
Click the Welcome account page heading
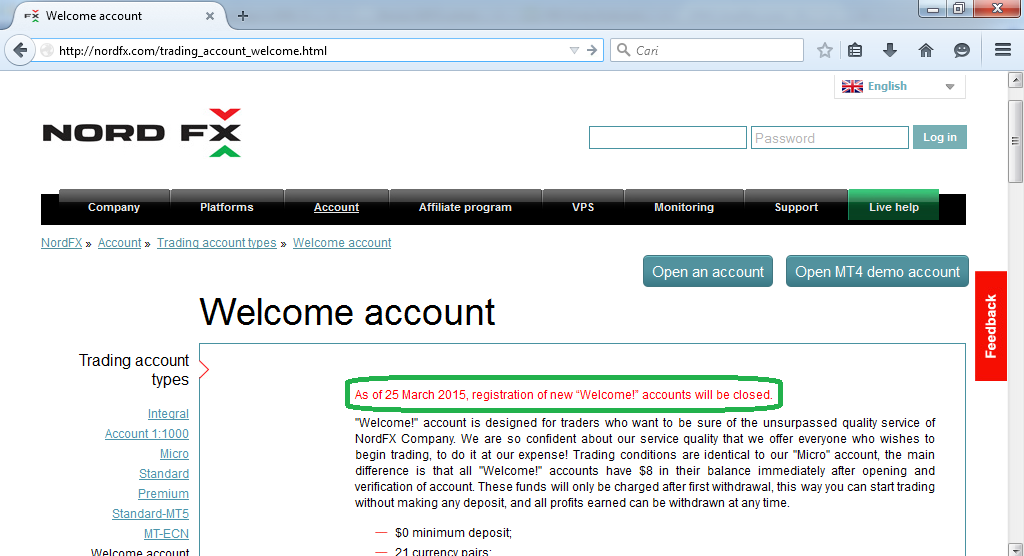coord(347,312)
